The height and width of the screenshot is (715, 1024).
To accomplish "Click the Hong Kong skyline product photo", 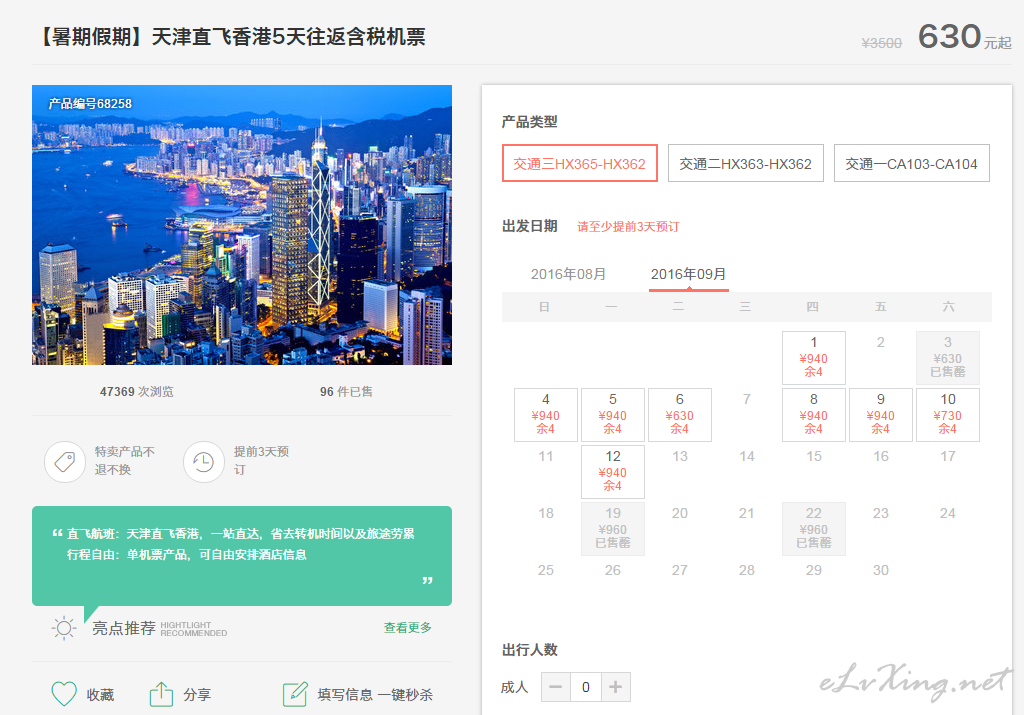I will pyautogui.click(x=242, y=225).
